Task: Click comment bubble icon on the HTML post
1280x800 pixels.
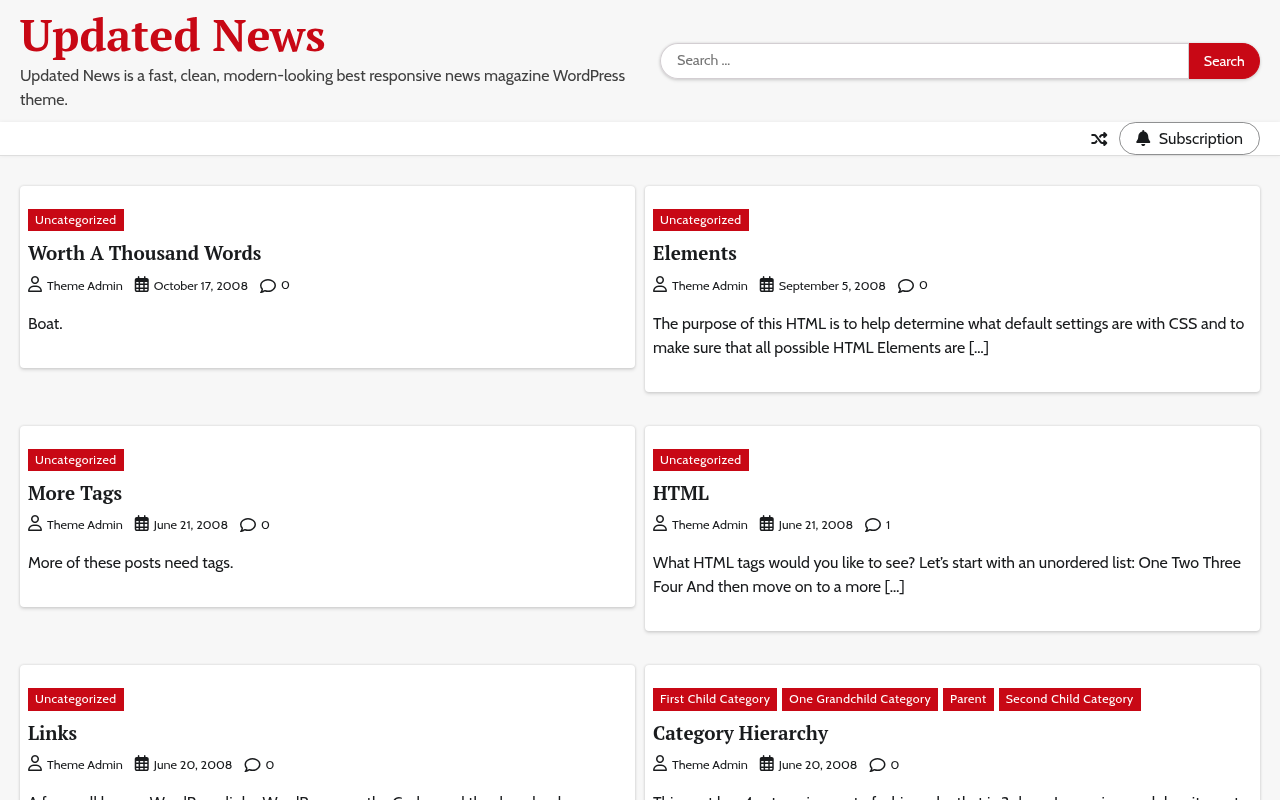Action: [873, 524]
